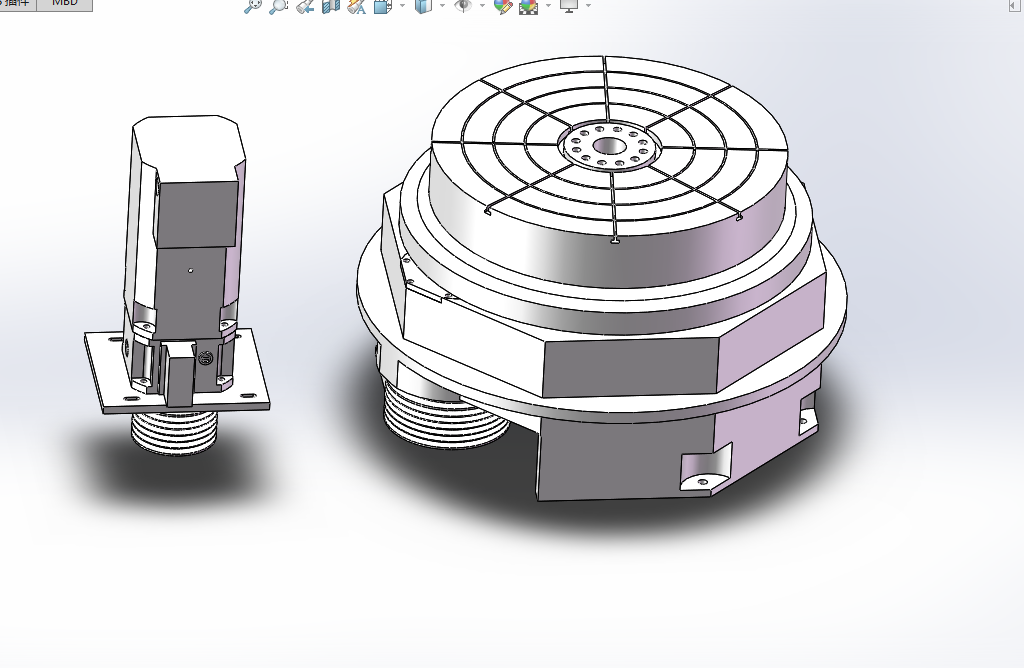This screenshot has width=1024, height=668.
Task: Expand the Display Style dropdown arrow
Action: (x=442, y=6)
